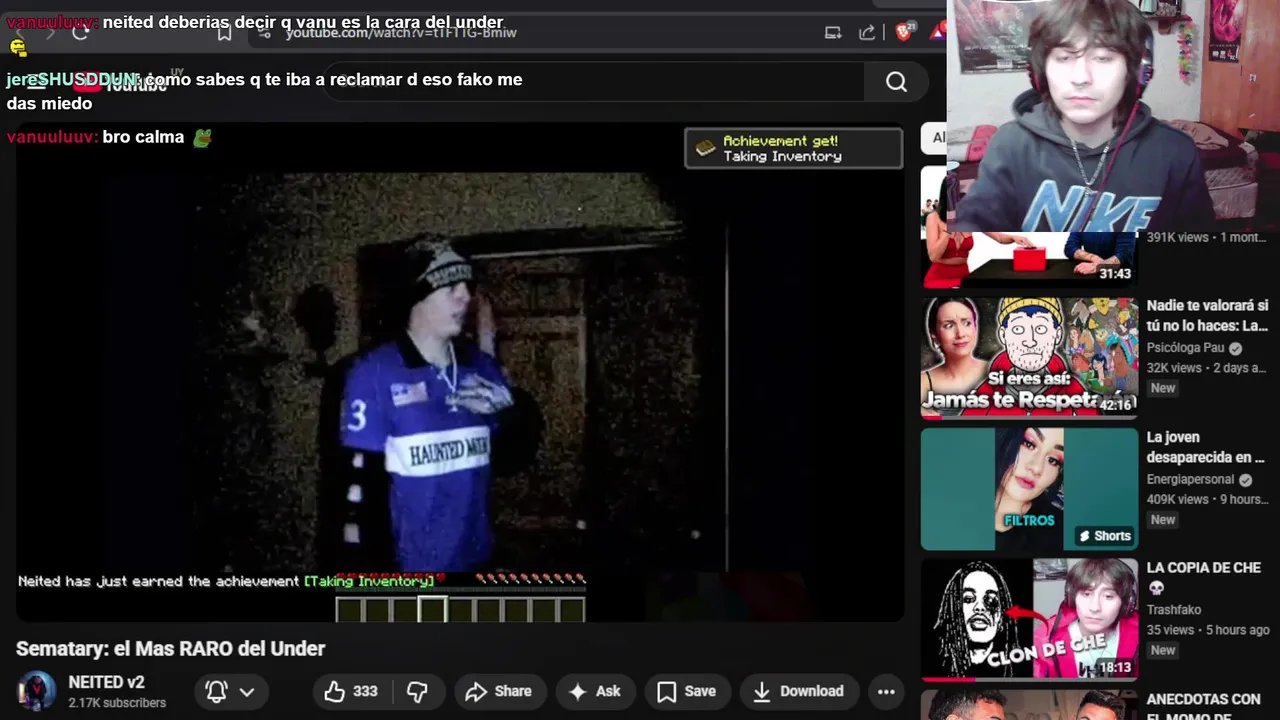
Task: Open the FILTROS Shorts thumbnail
Action: (x=1029, y=489)
